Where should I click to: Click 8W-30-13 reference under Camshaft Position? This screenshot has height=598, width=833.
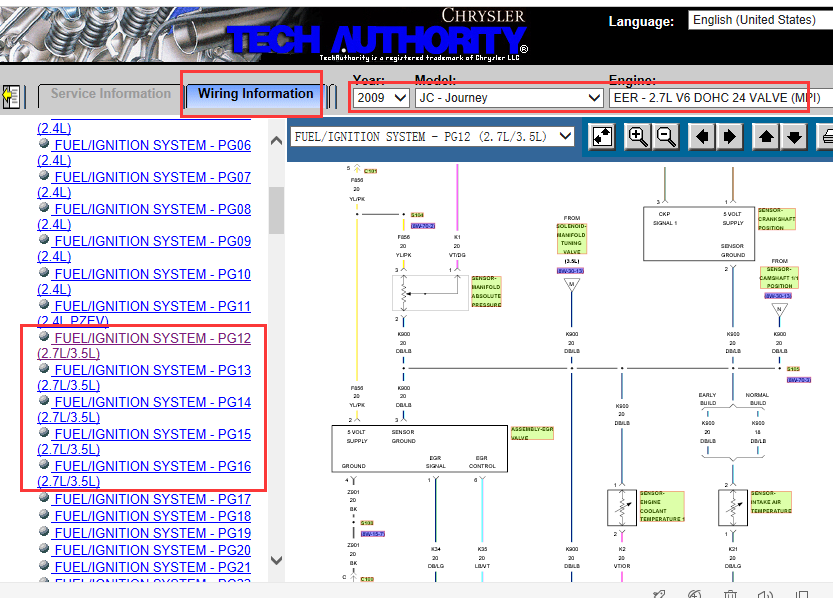(778, 296)
